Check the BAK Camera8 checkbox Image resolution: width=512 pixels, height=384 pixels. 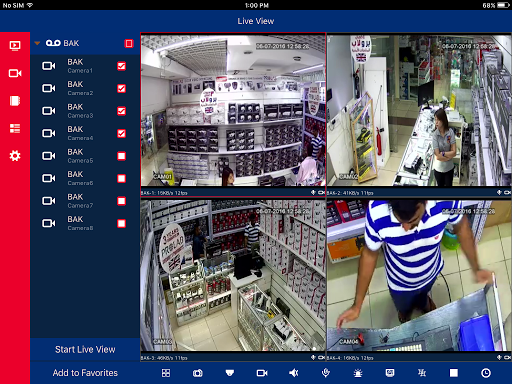[x=121, y=223]
